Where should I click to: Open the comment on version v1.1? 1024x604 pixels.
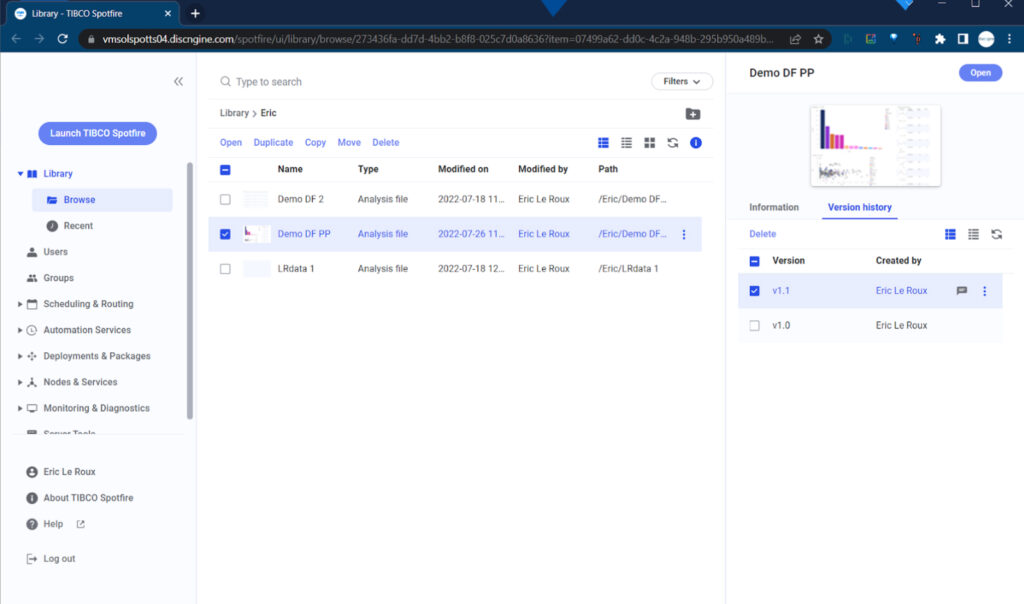(x=961, y=291)
